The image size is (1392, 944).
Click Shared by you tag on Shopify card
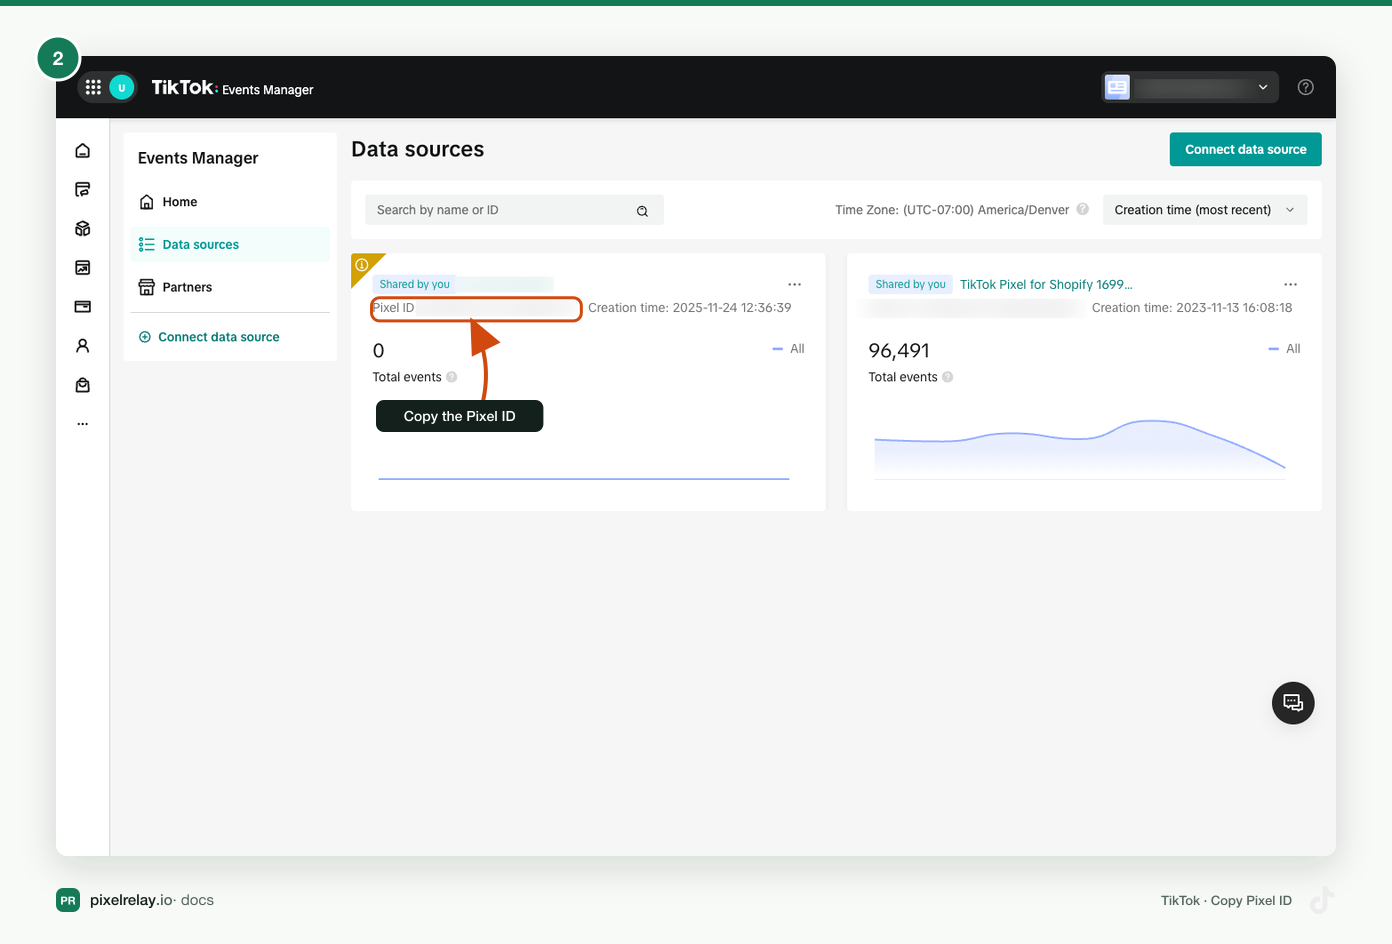tap(911, 285)
